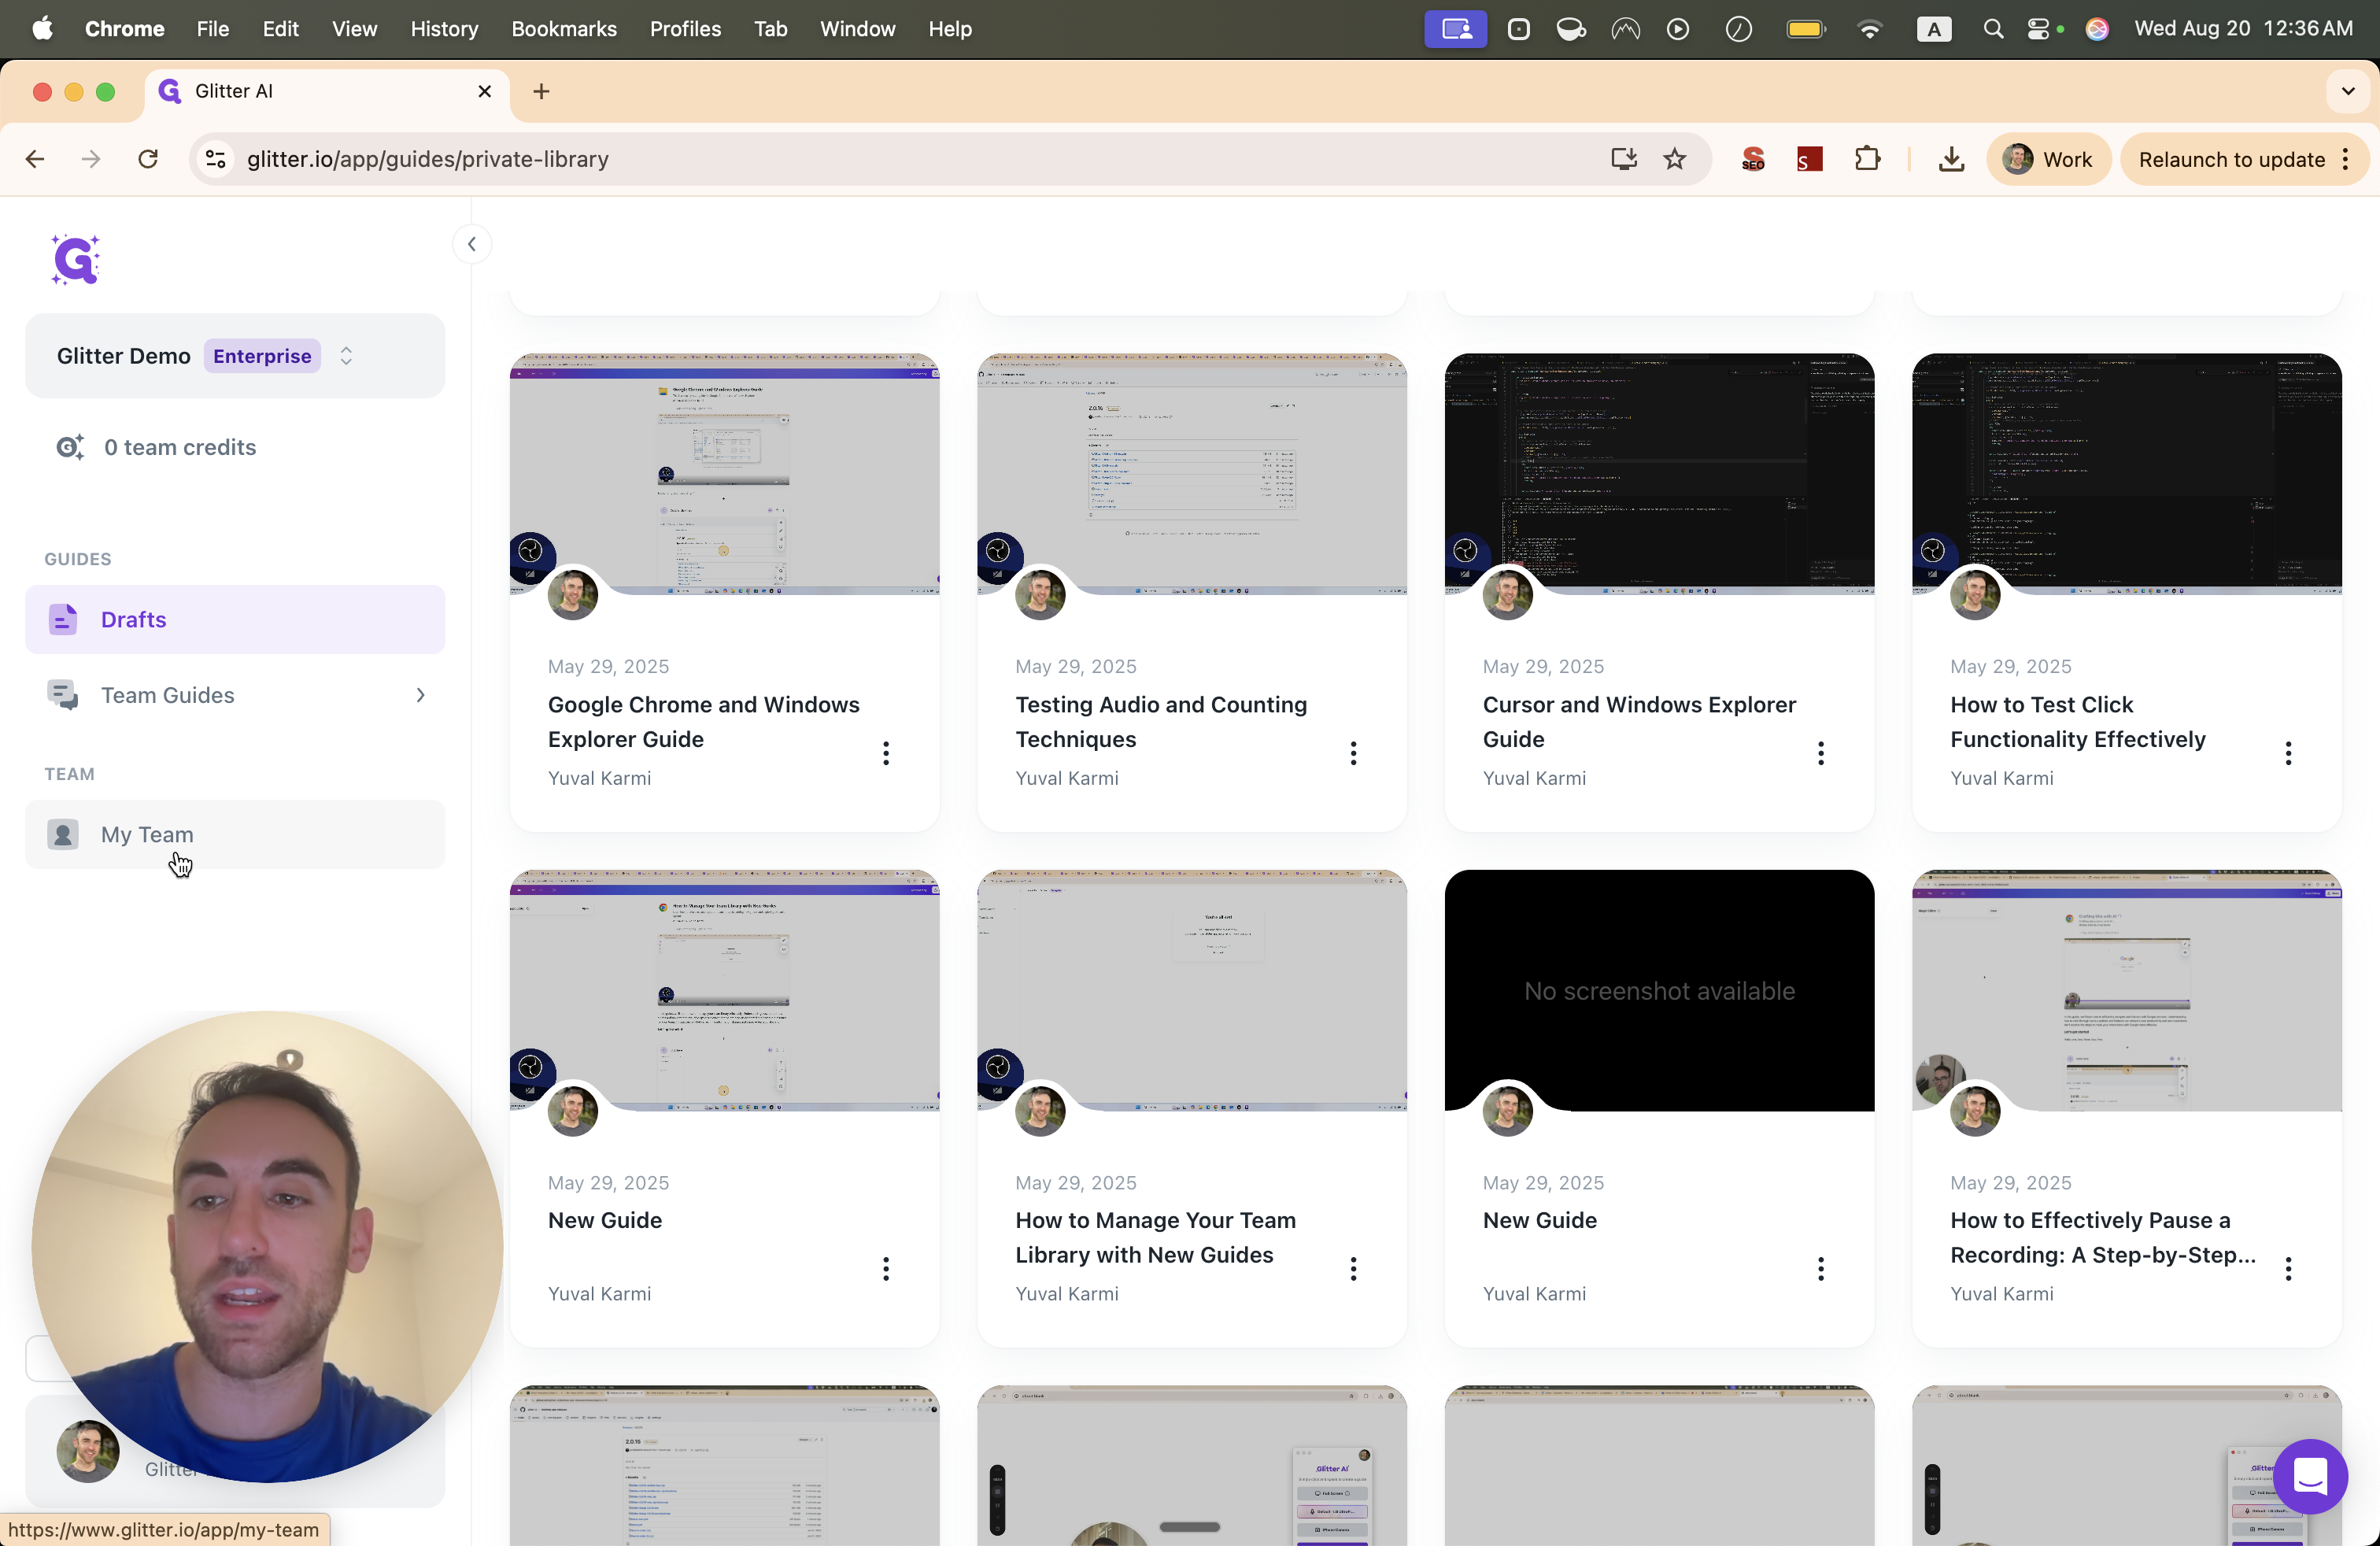The width and height of the screenshot is (2380, 1546).
Task: Open options menu for Testing Audio guide
Action: tap(1353, 753)
